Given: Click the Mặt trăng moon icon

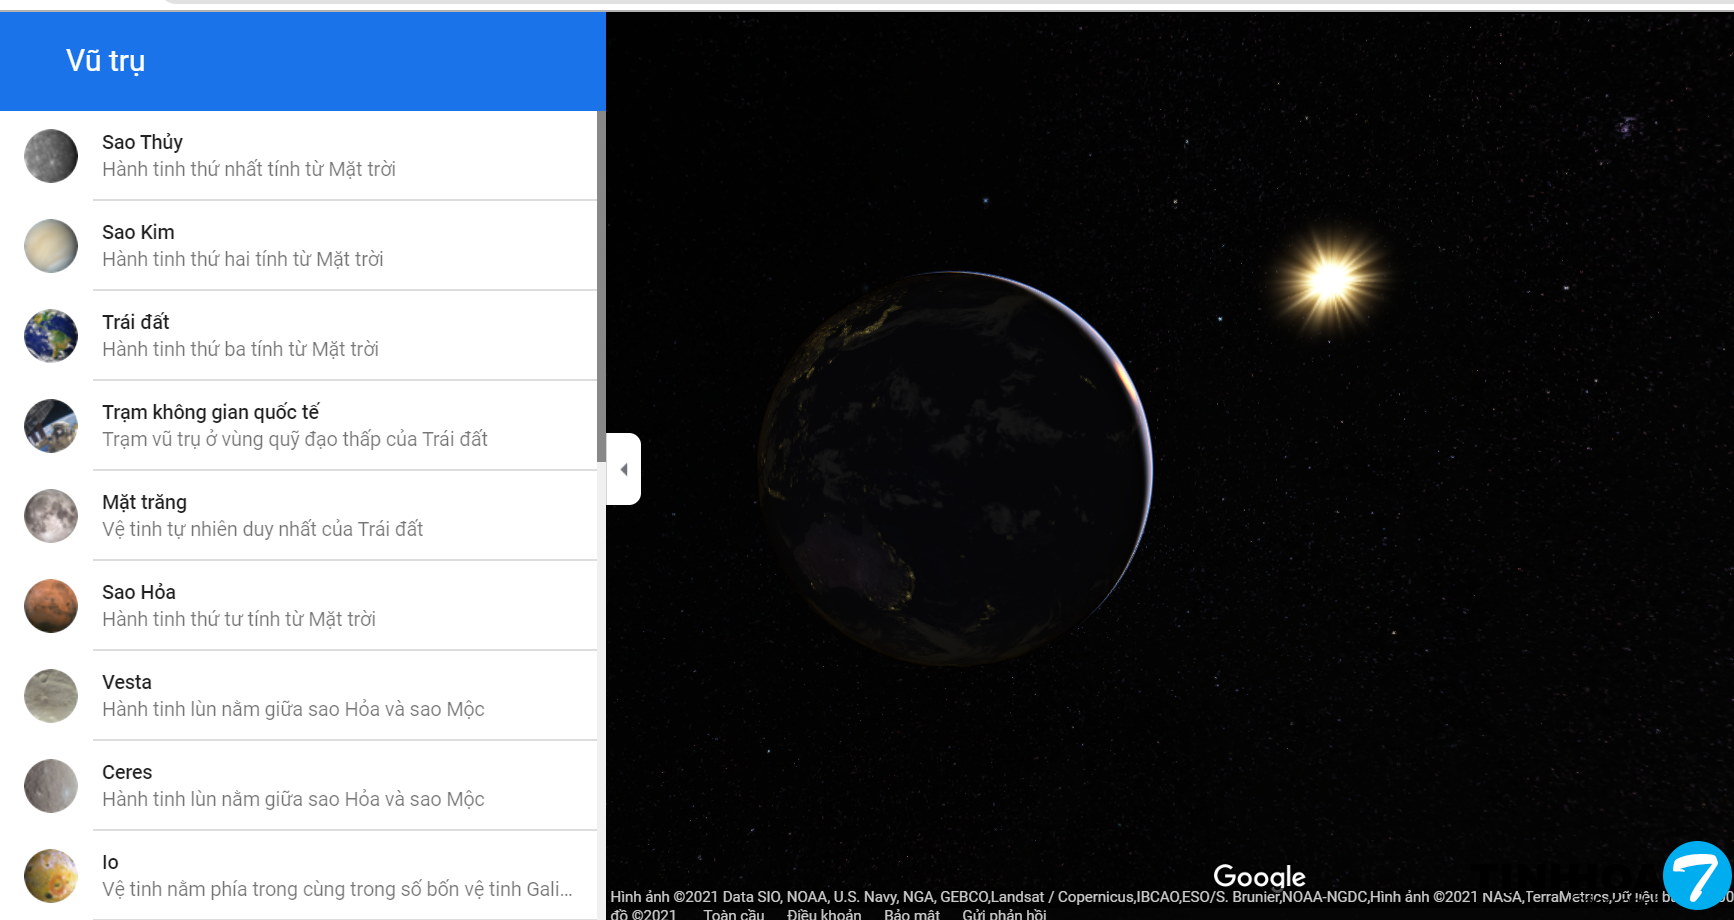Looking at the screenshot, I should tap(51, 516).
